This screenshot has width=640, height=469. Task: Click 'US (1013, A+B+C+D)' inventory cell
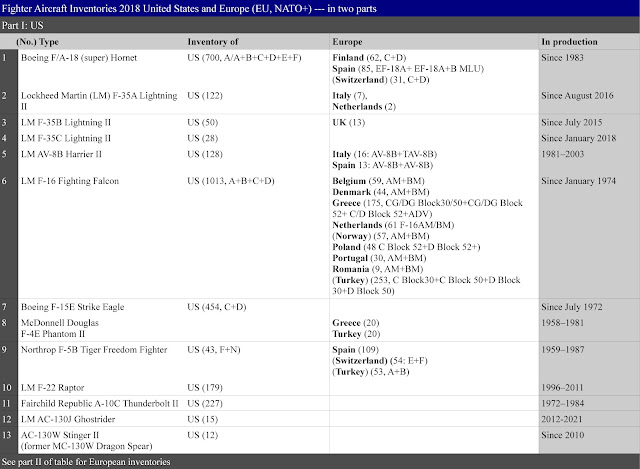231,181
